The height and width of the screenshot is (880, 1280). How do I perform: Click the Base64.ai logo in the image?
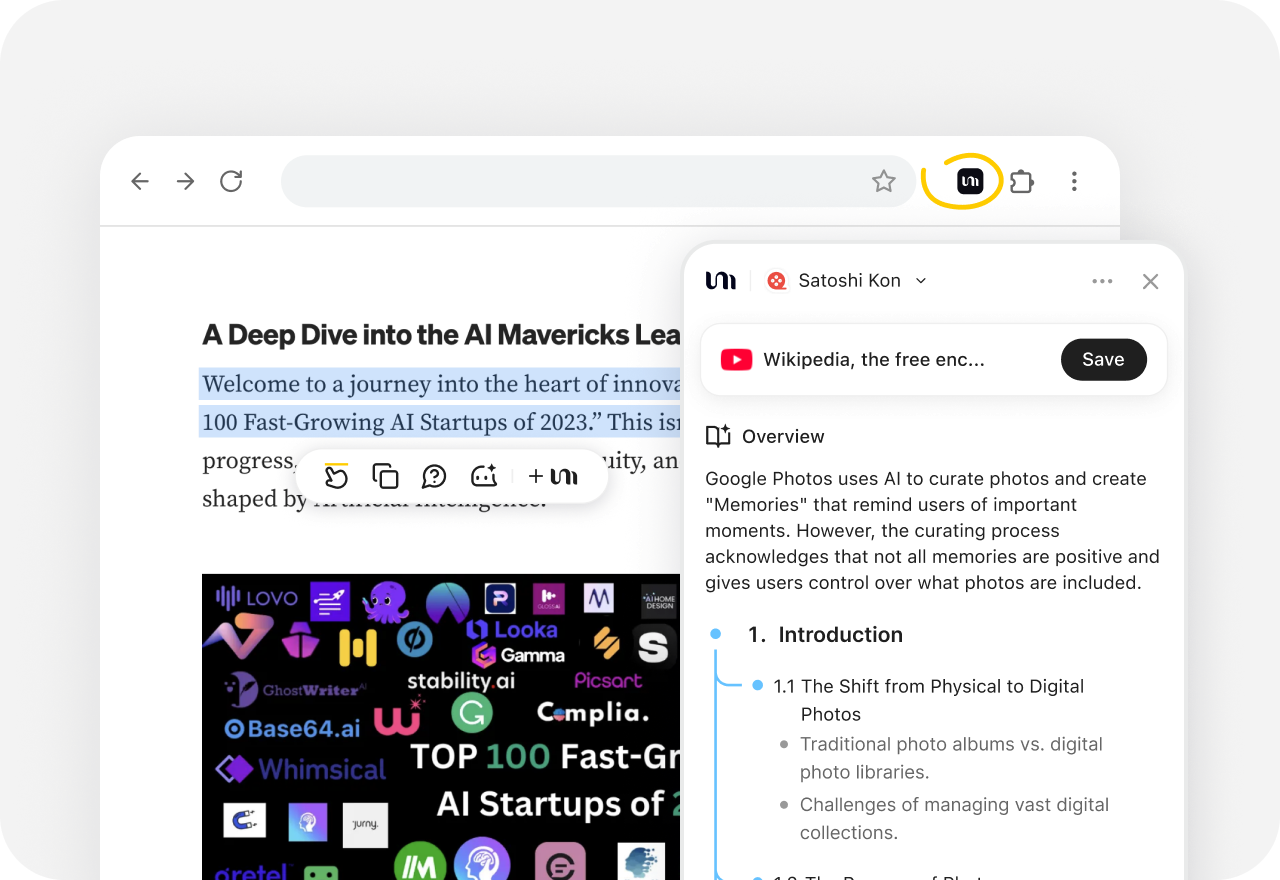[x=292, y=728]
